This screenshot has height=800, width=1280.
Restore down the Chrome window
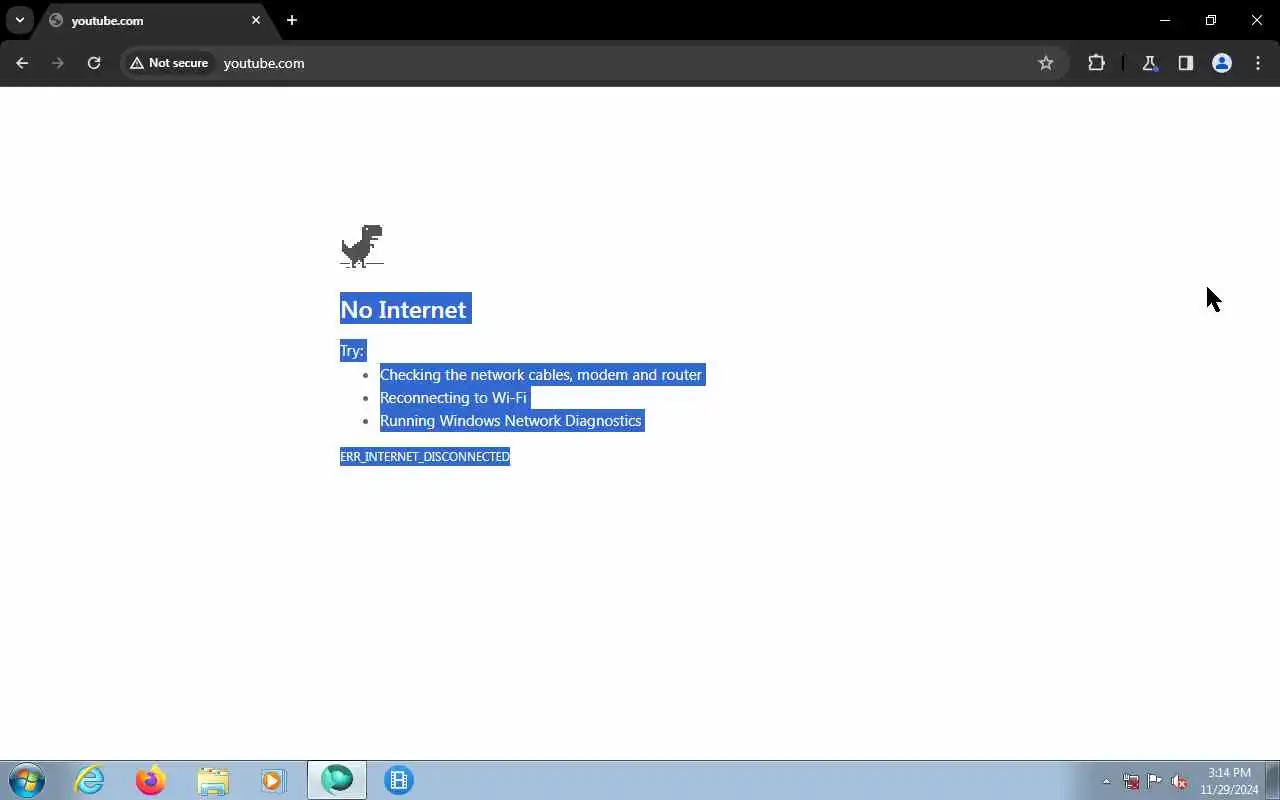[x=1211, y=20]
